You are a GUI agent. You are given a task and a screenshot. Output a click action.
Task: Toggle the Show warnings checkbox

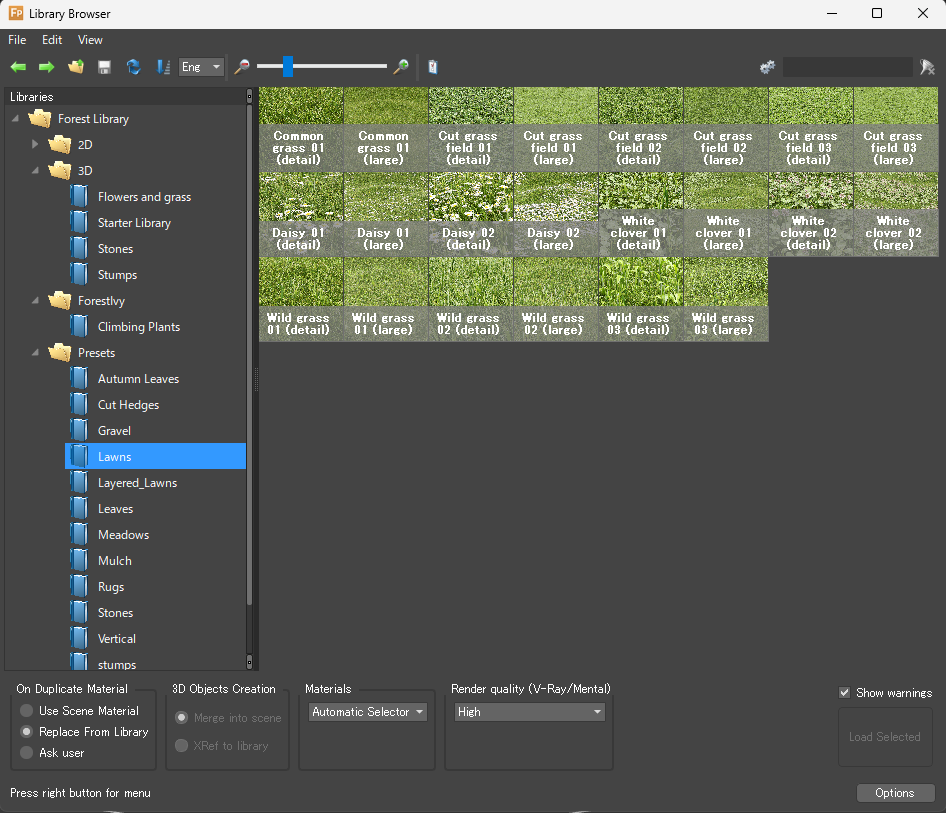[x=845, y=693]
